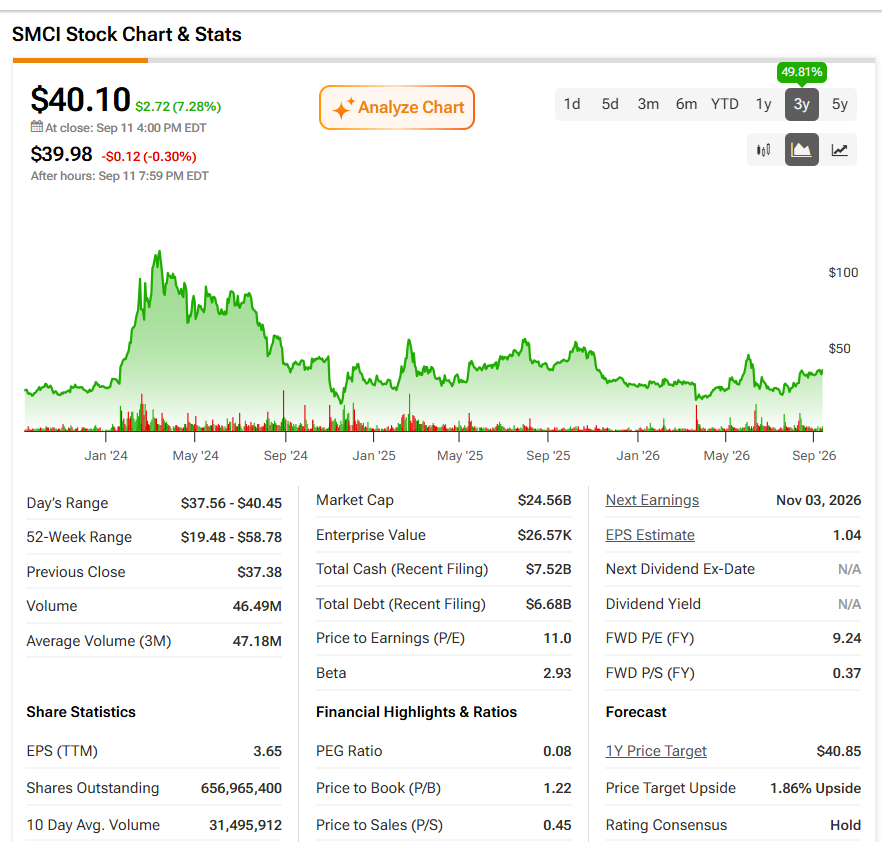Viewport: 882px width, 842px height.
Task: Click the $40.10 closing price
Action: click(80, 100)
